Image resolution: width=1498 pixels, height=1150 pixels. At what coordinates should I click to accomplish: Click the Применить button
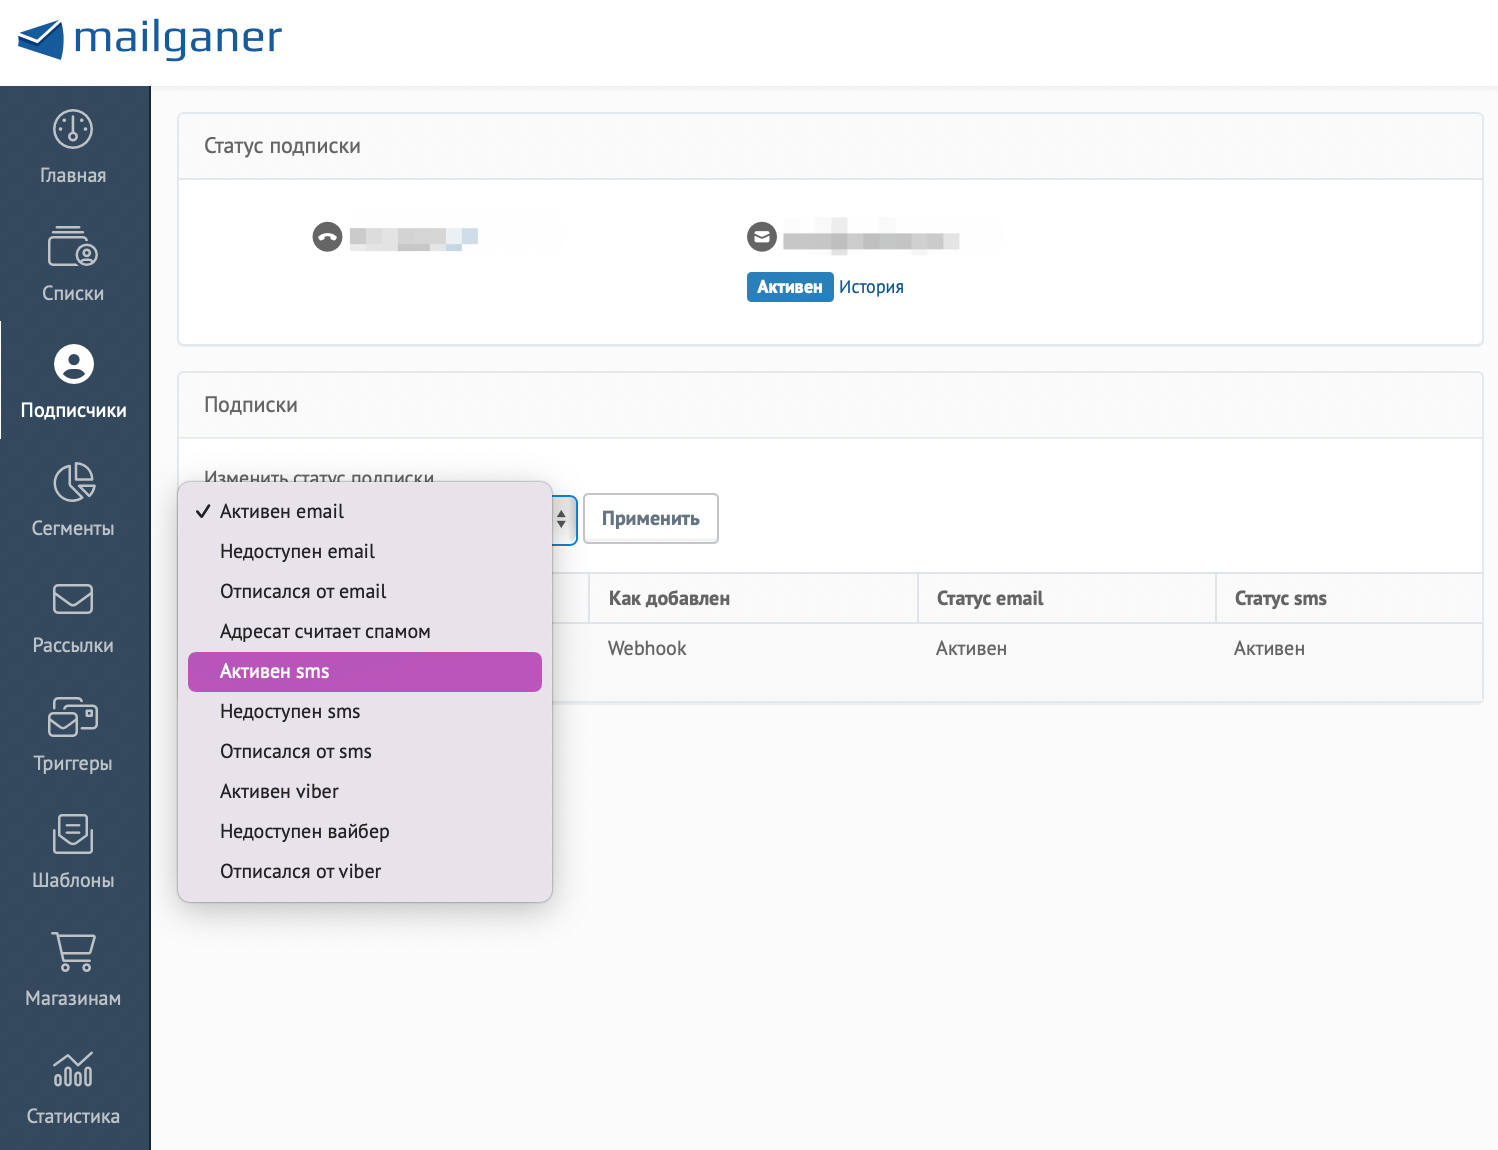(x=651, y=519)
